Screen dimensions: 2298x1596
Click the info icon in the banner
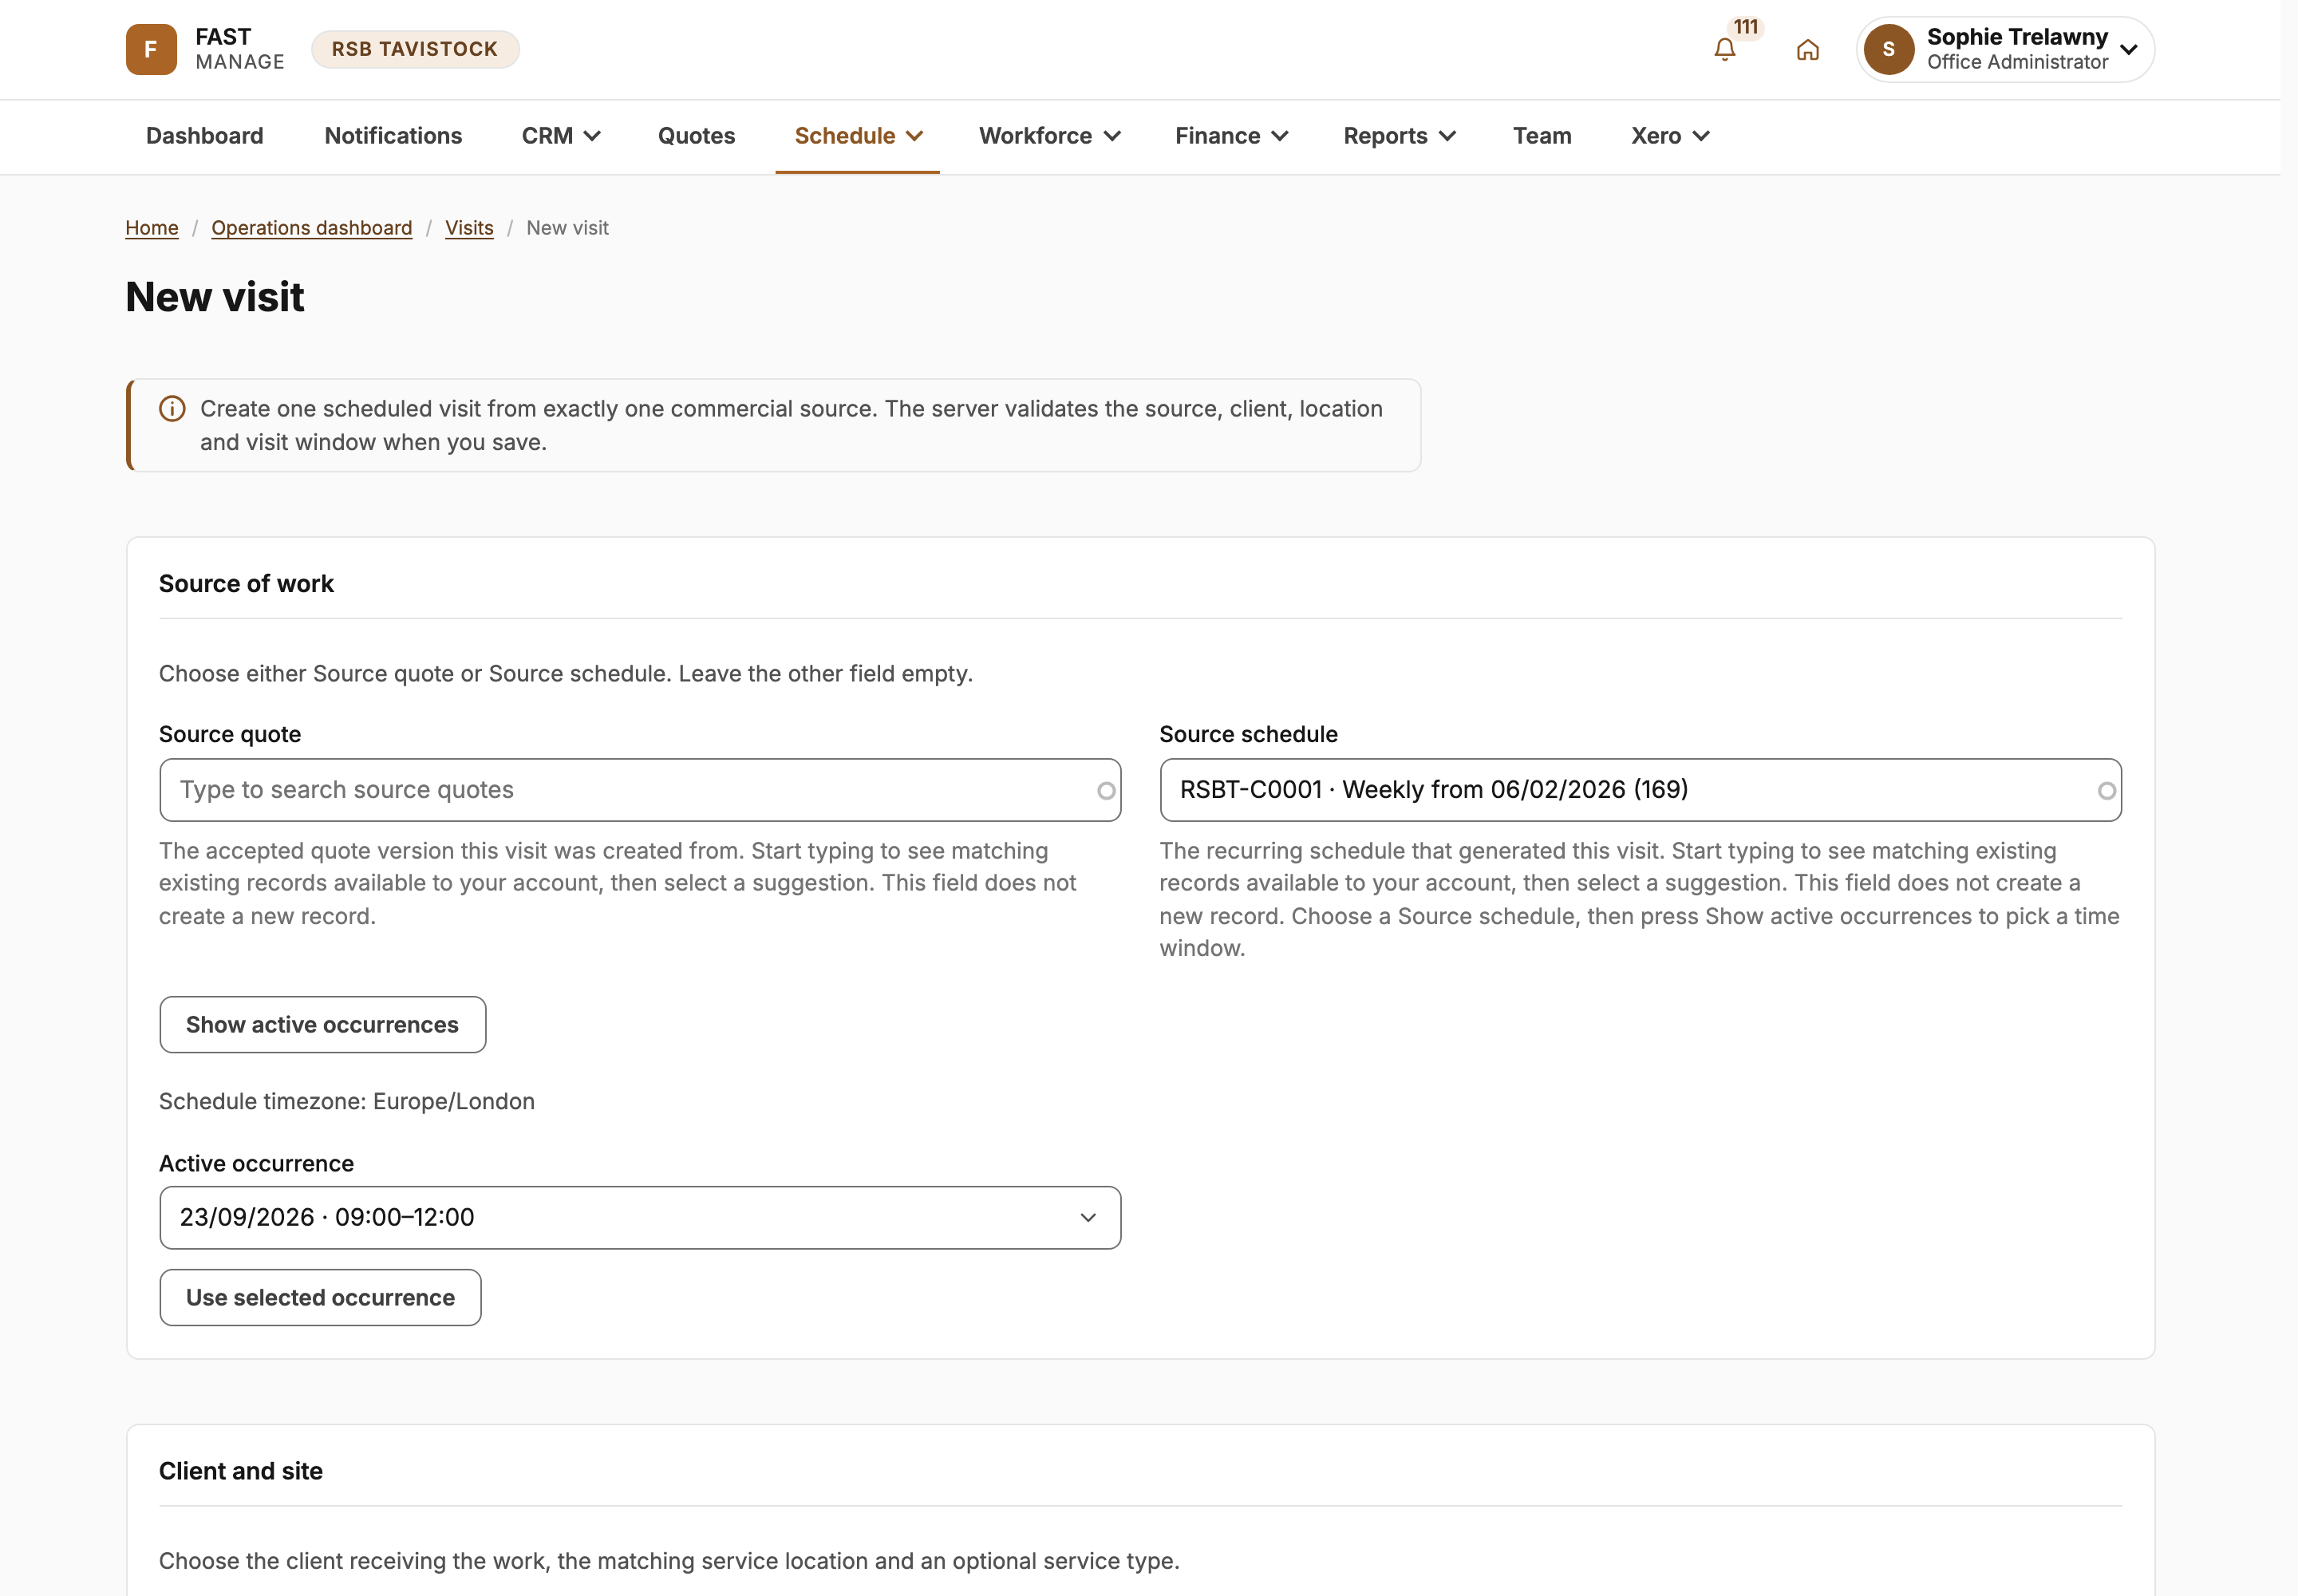pyautogui.click(x=172, y=409)
